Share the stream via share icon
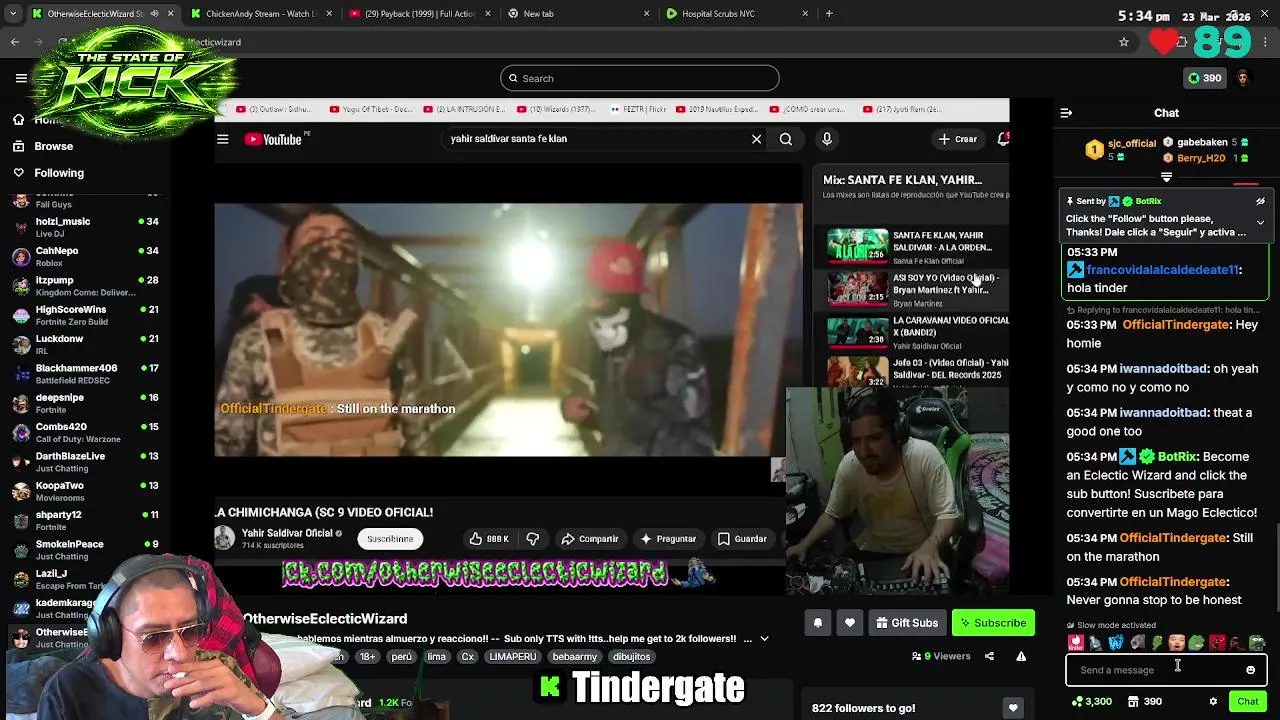The image size is (1280, 720). point(989,656)
